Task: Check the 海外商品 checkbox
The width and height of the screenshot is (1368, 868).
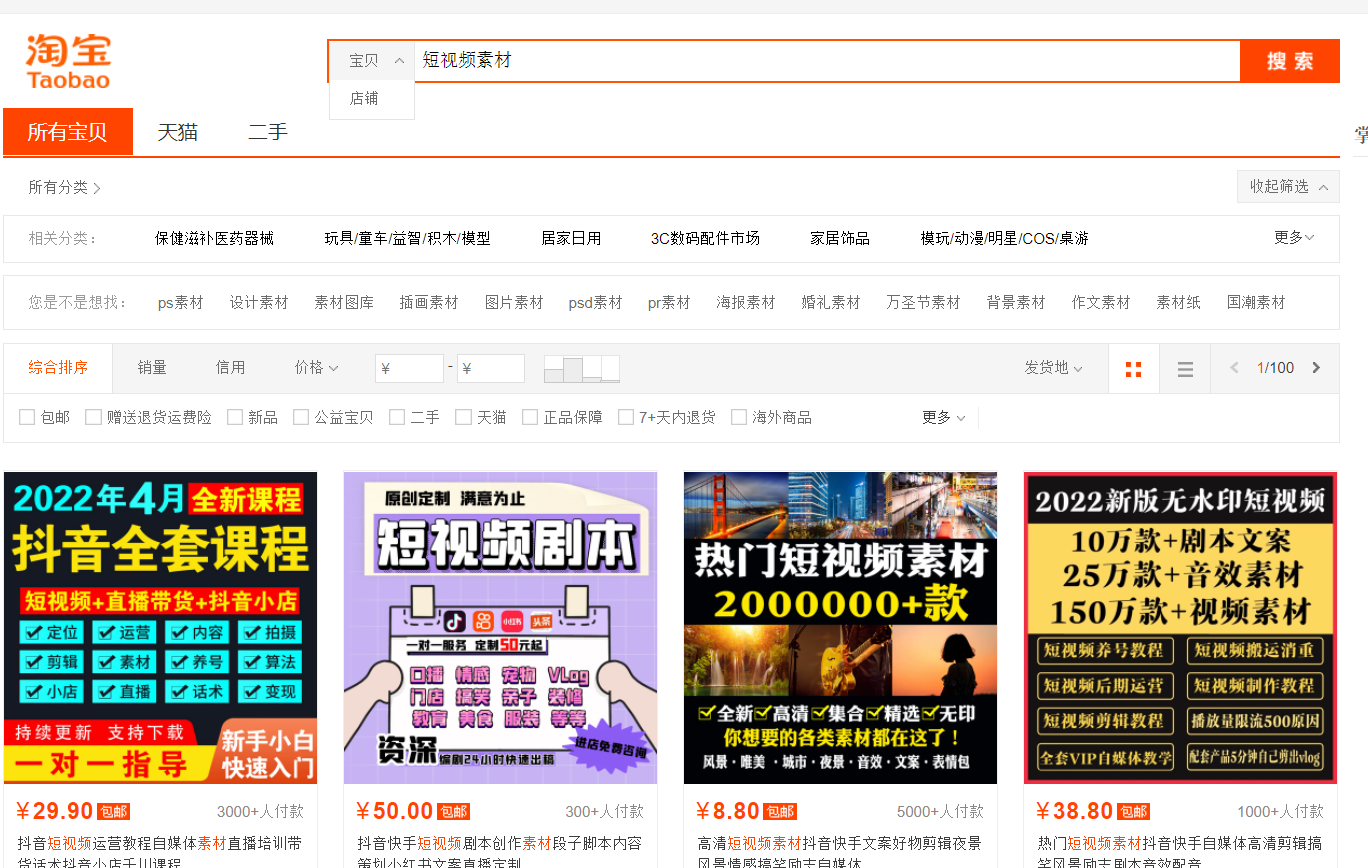Action: 739,417
